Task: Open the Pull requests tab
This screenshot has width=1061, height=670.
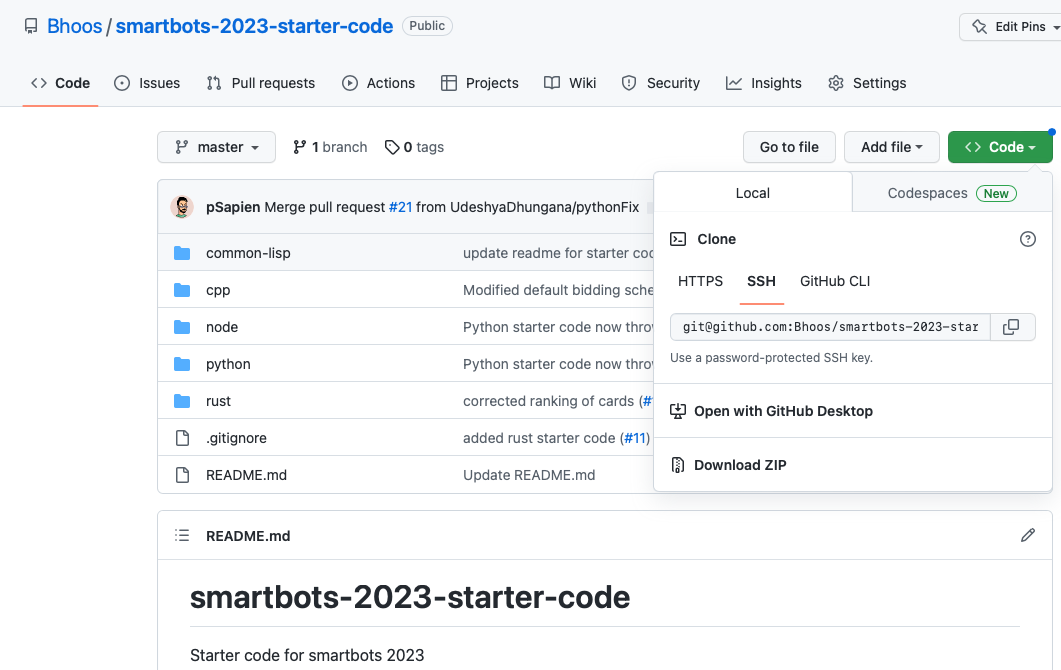Action: coord(261,83)
